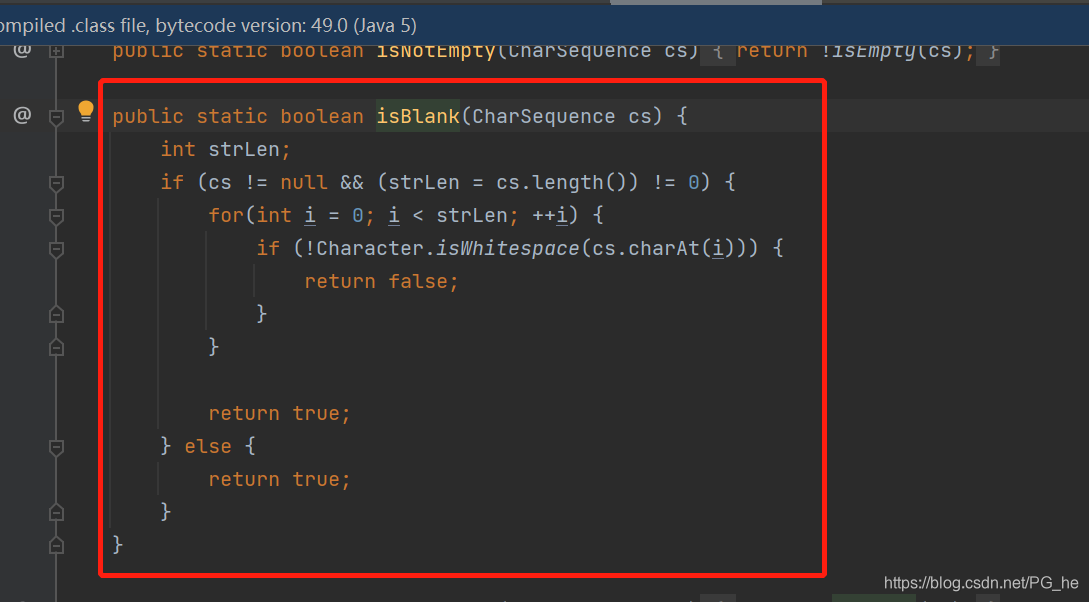This screenshot has height=602, width=1089.
Task: Click the yellow lightbulb intention icon
Action: (85, 111)
